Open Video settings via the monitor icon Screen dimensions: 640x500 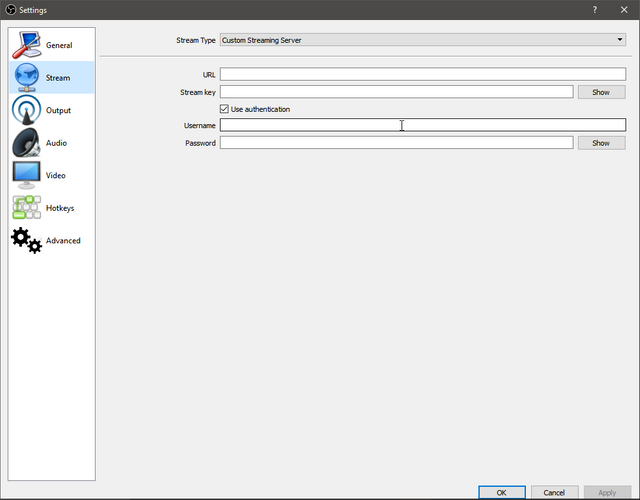pyautogui.click(x=27, y=176)
